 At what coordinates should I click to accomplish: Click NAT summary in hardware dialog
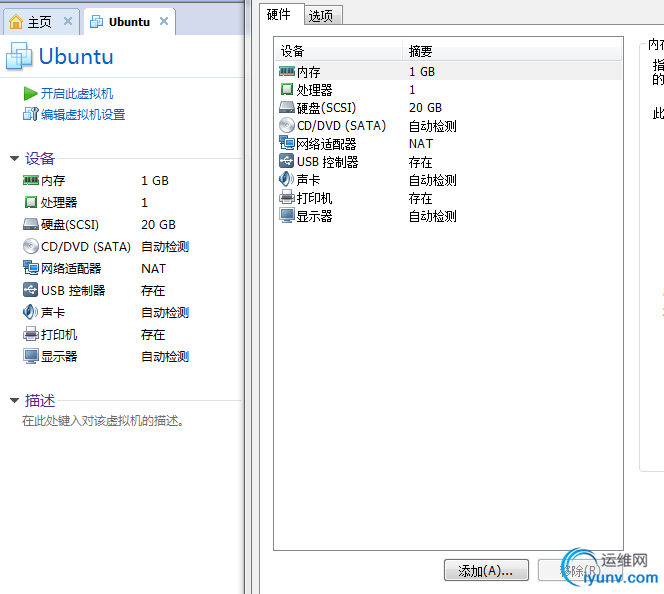pos(421,144)
